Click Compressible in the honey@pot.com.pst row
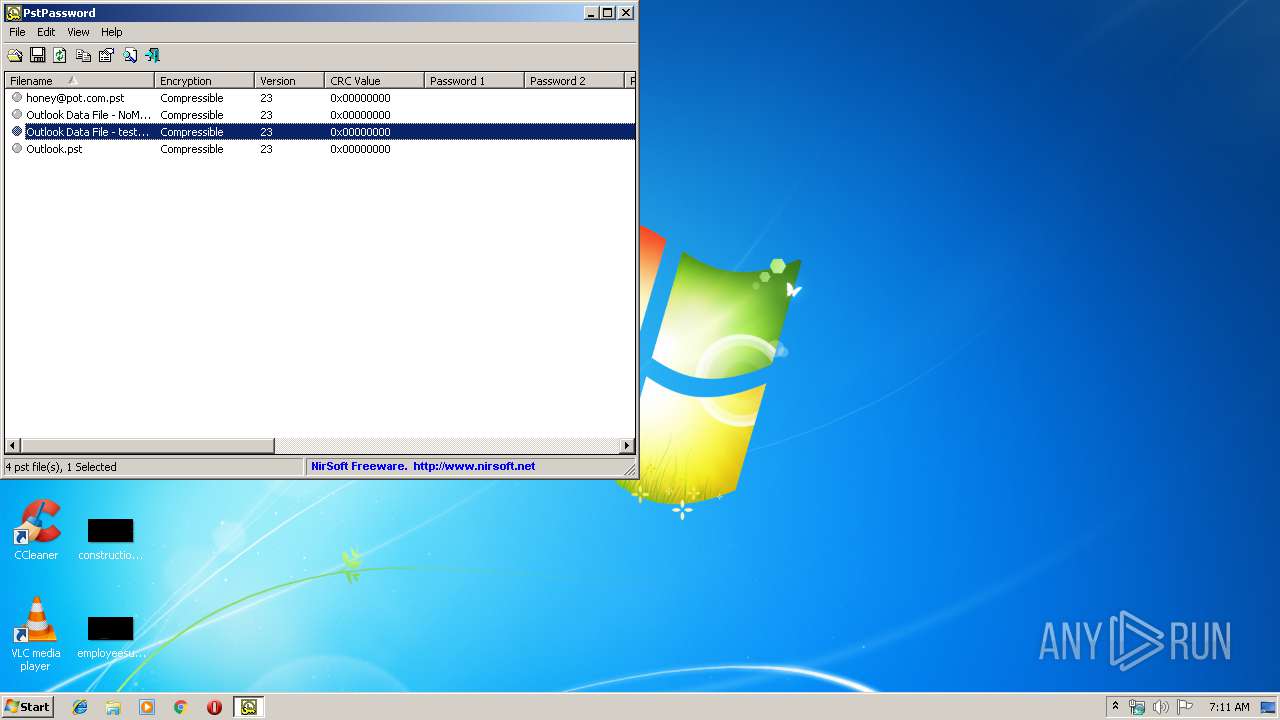The image size is (1280, 720). (x=191, y=98)
